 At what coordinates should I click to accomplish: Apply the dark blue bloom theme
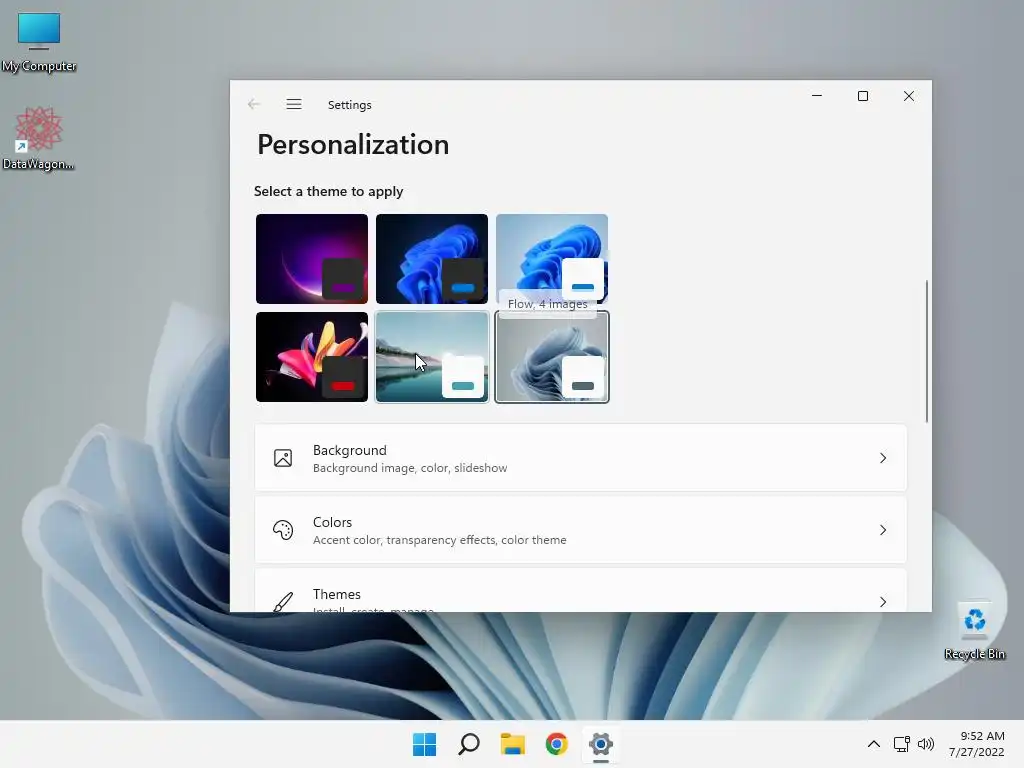432,259
